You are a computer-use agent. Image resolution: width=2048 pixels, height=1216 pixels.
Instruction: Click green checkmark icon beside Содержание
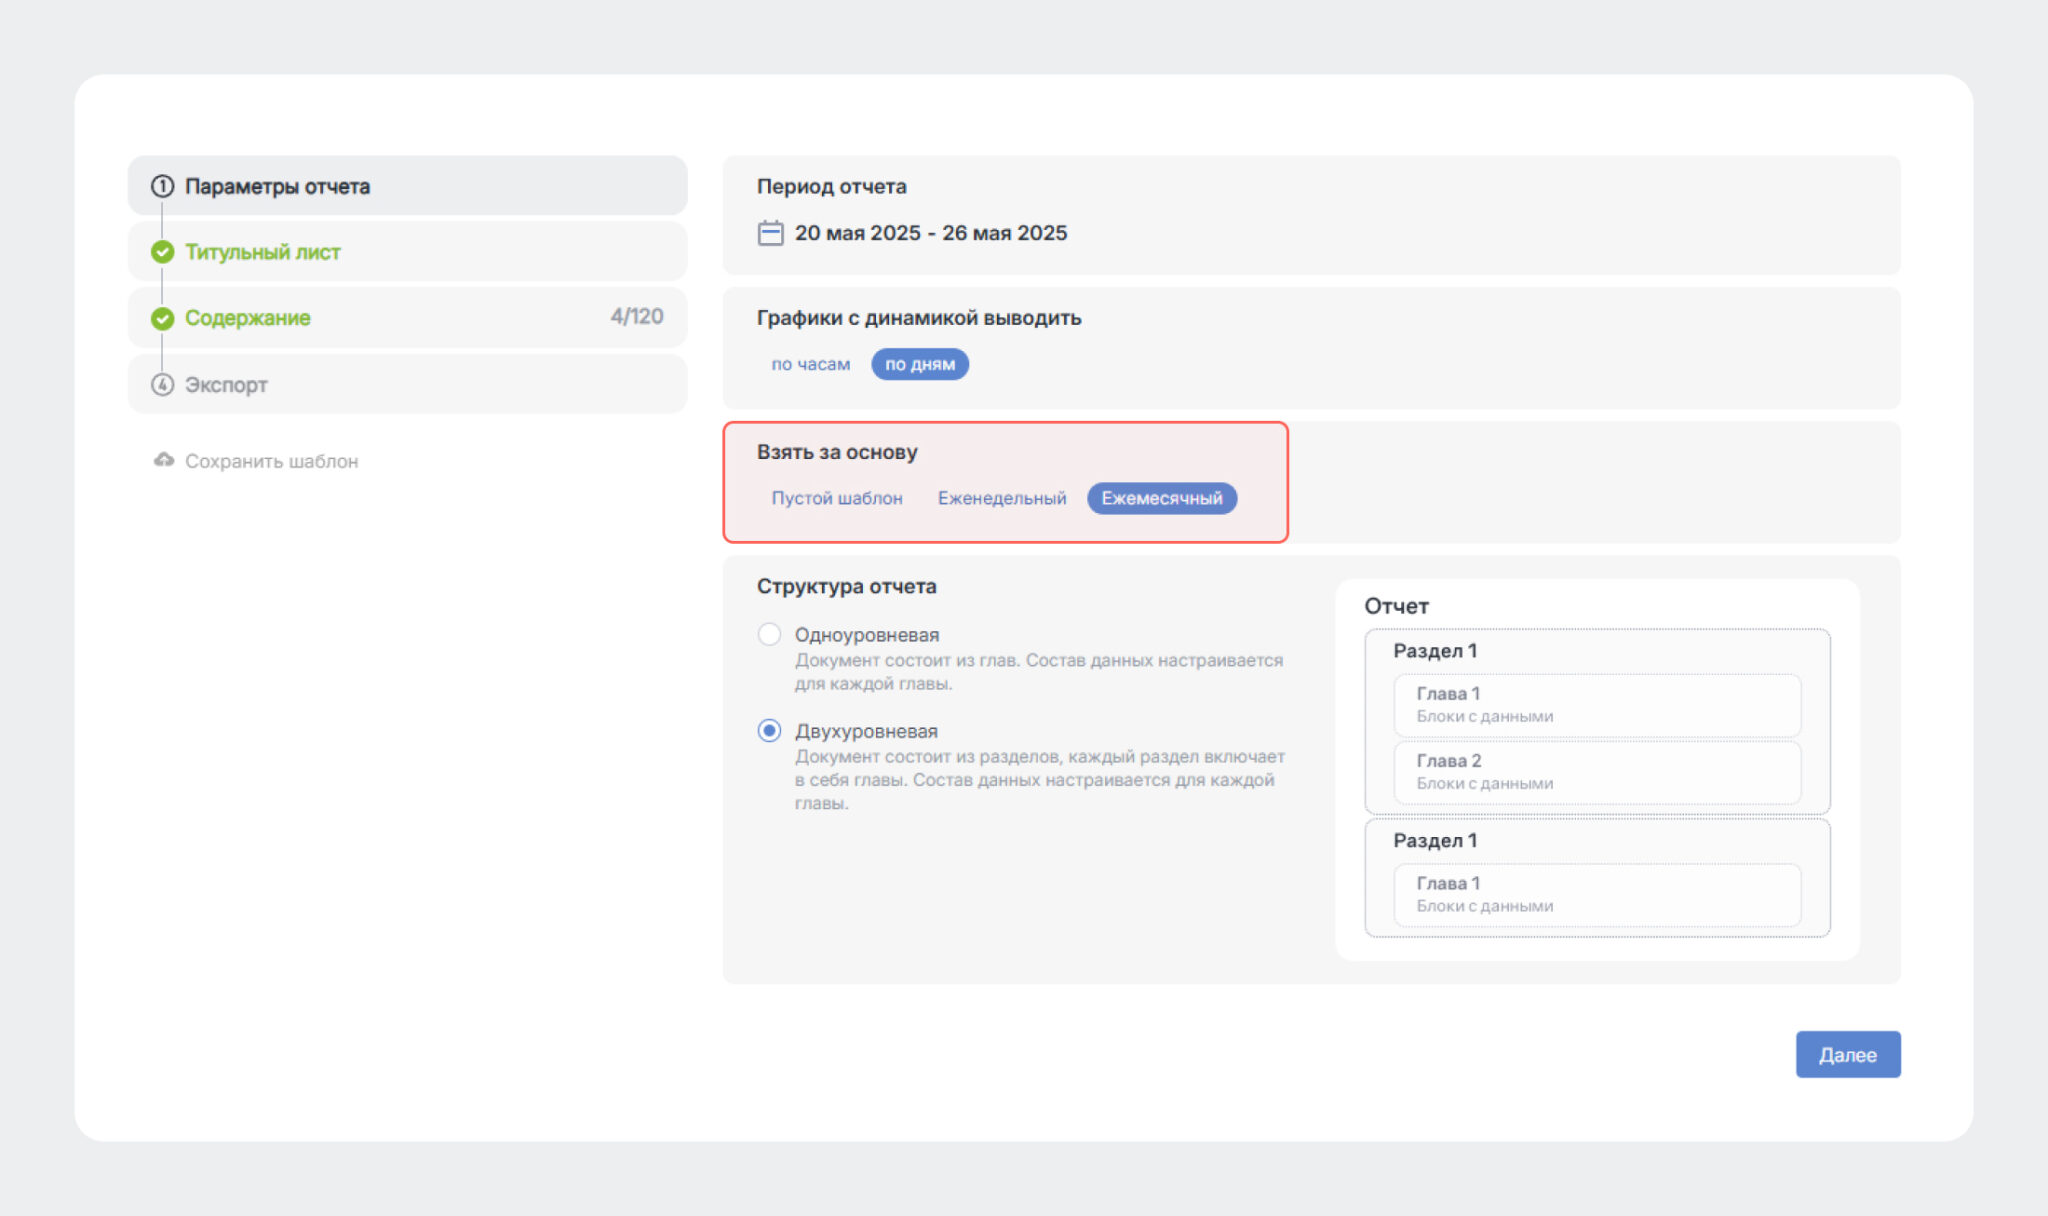pos(162,318)
